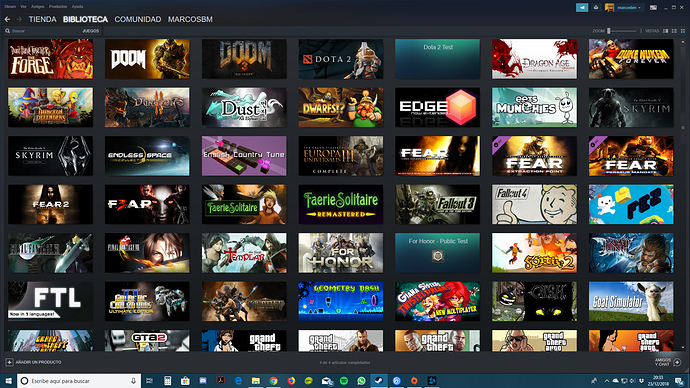Switch to the TIENDA tab
The height and width of the screenshot is (388, 690).
tap(43, 19)
